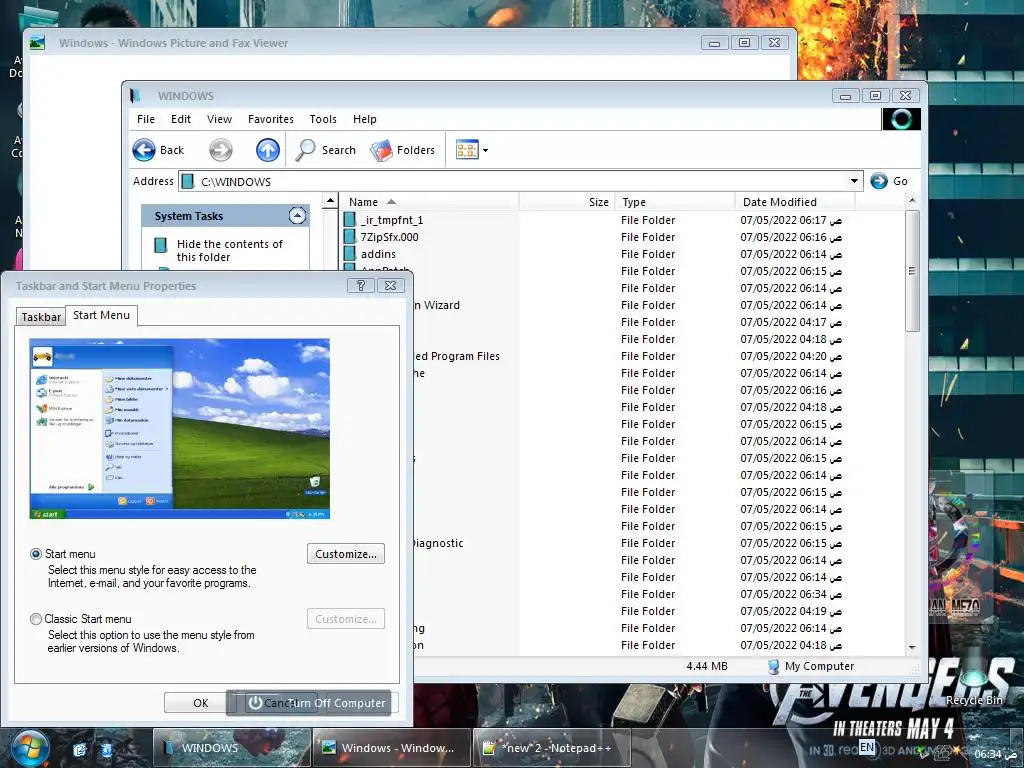Switch to WINDOWS taskbar button
This screenshot has height=768, width=1024.
[x=232, y=748]
